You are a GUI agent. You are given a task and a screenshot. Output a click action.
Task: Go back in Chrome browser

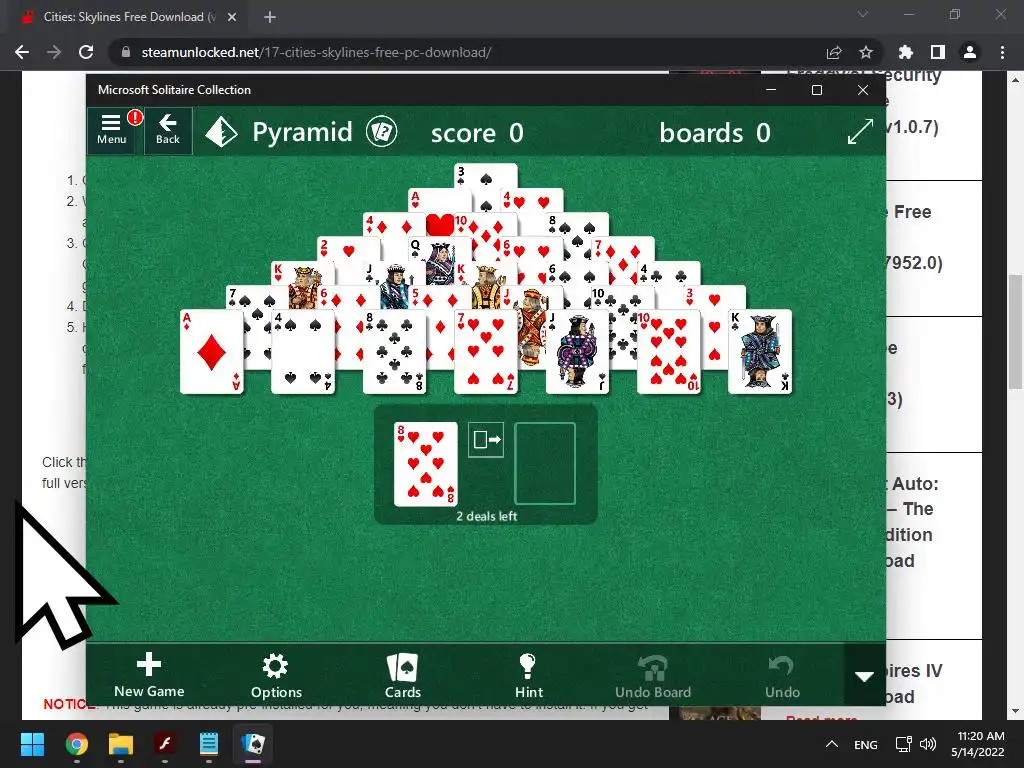(x=22, y=52)
